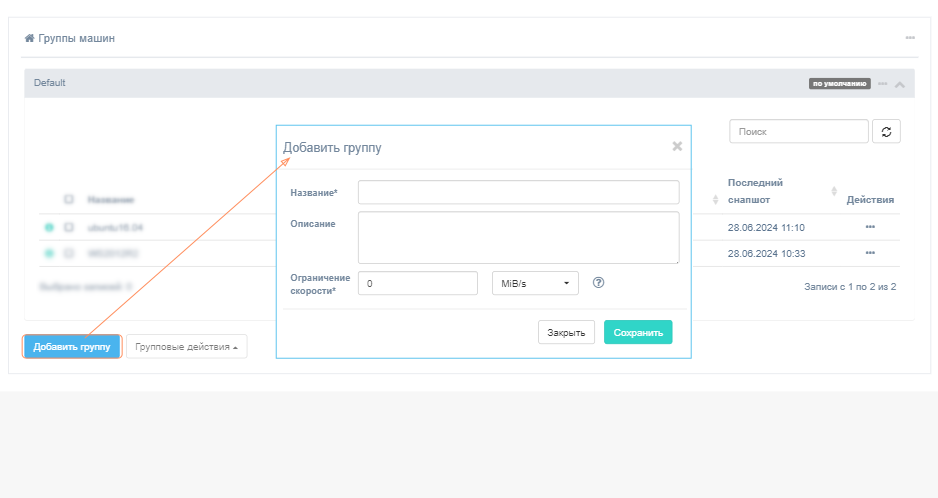Open the Default group three-dots menu
Image resolution: width=938 pixels, height=498 pixels.
tap(883, 84)
